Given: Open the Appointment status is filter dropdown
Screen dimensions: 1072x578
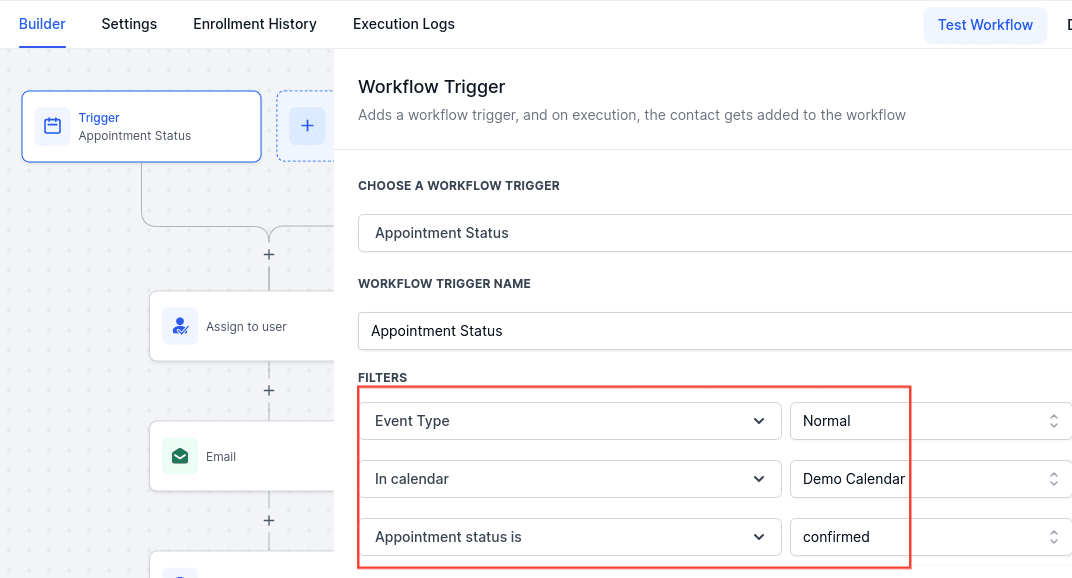Looking at the screenshot, I should [570, 537].
